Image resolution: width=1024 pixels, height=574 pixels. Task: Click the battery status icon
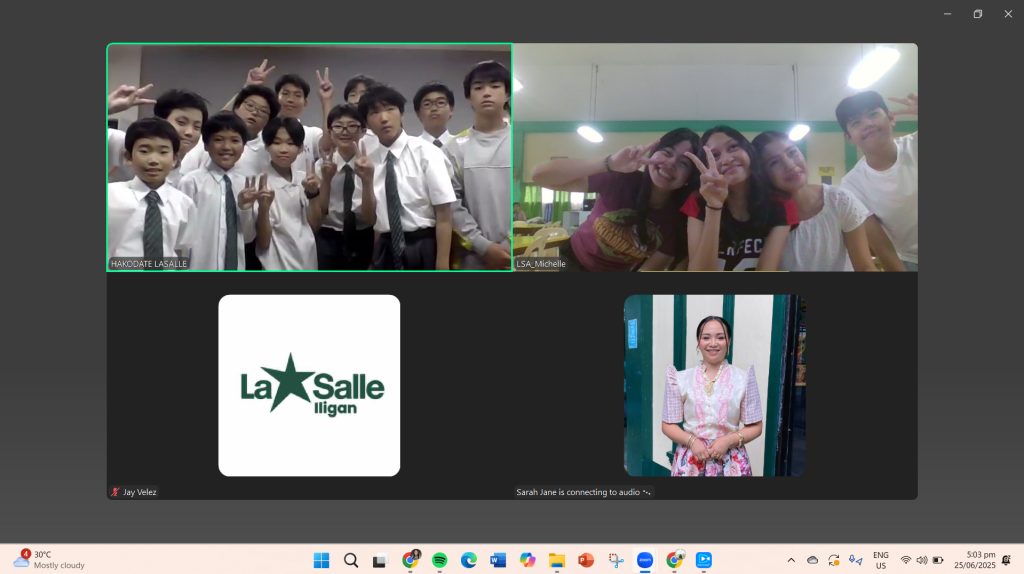point(938,560)
